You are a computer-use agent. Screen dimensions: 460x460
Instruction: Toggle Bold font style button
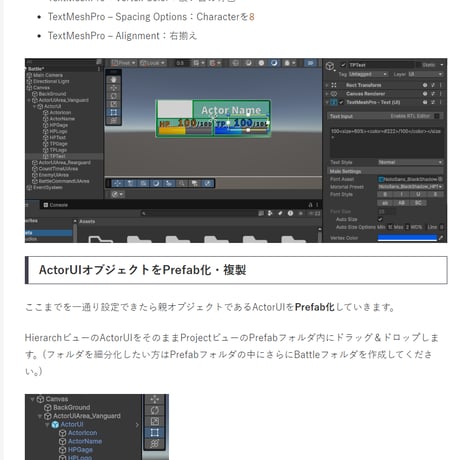(385, 194)
